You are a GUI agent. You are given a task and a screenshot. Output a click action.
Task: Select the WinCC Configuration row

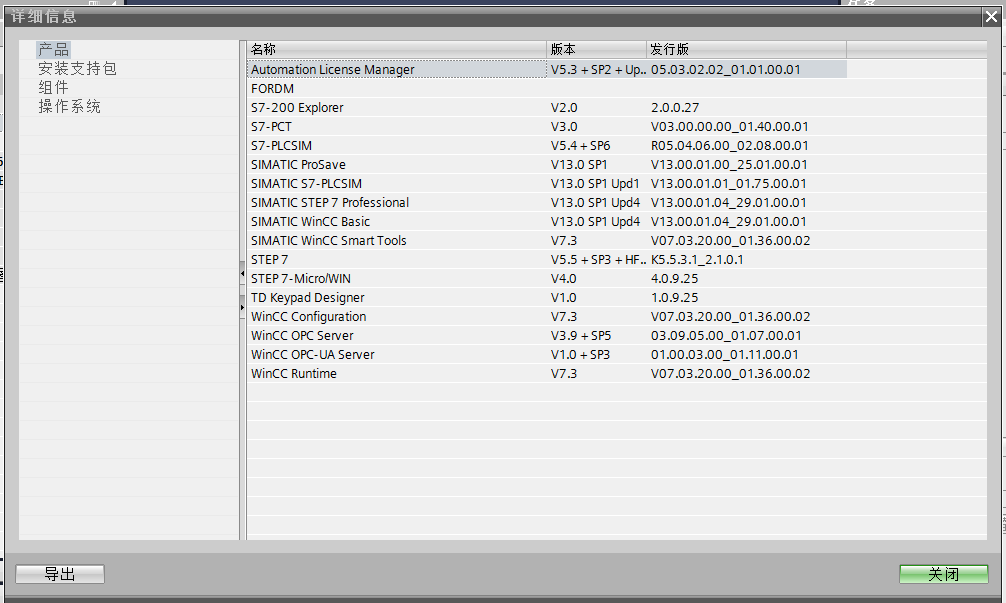tap(547, 317)
